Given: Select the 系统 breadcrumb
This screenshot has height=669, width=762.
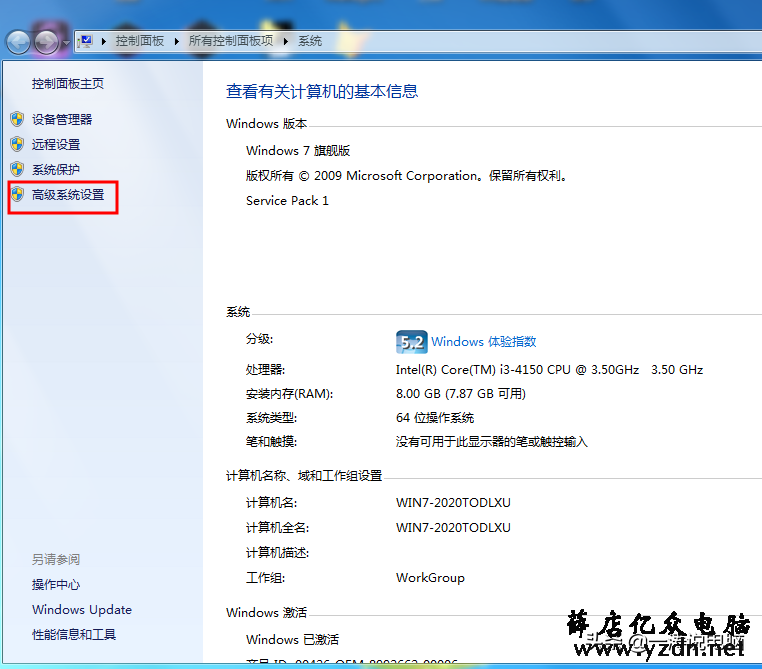Looking at the screenshot, I should click(310, 41).
